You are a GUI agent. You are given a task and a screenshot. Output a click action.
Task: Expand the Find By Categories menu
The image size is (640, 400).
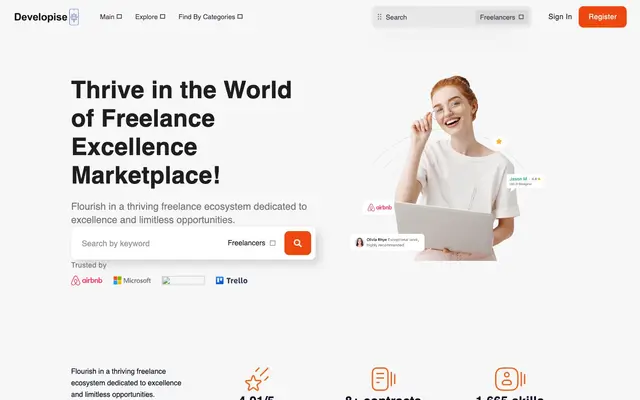(x=210, y=17)
